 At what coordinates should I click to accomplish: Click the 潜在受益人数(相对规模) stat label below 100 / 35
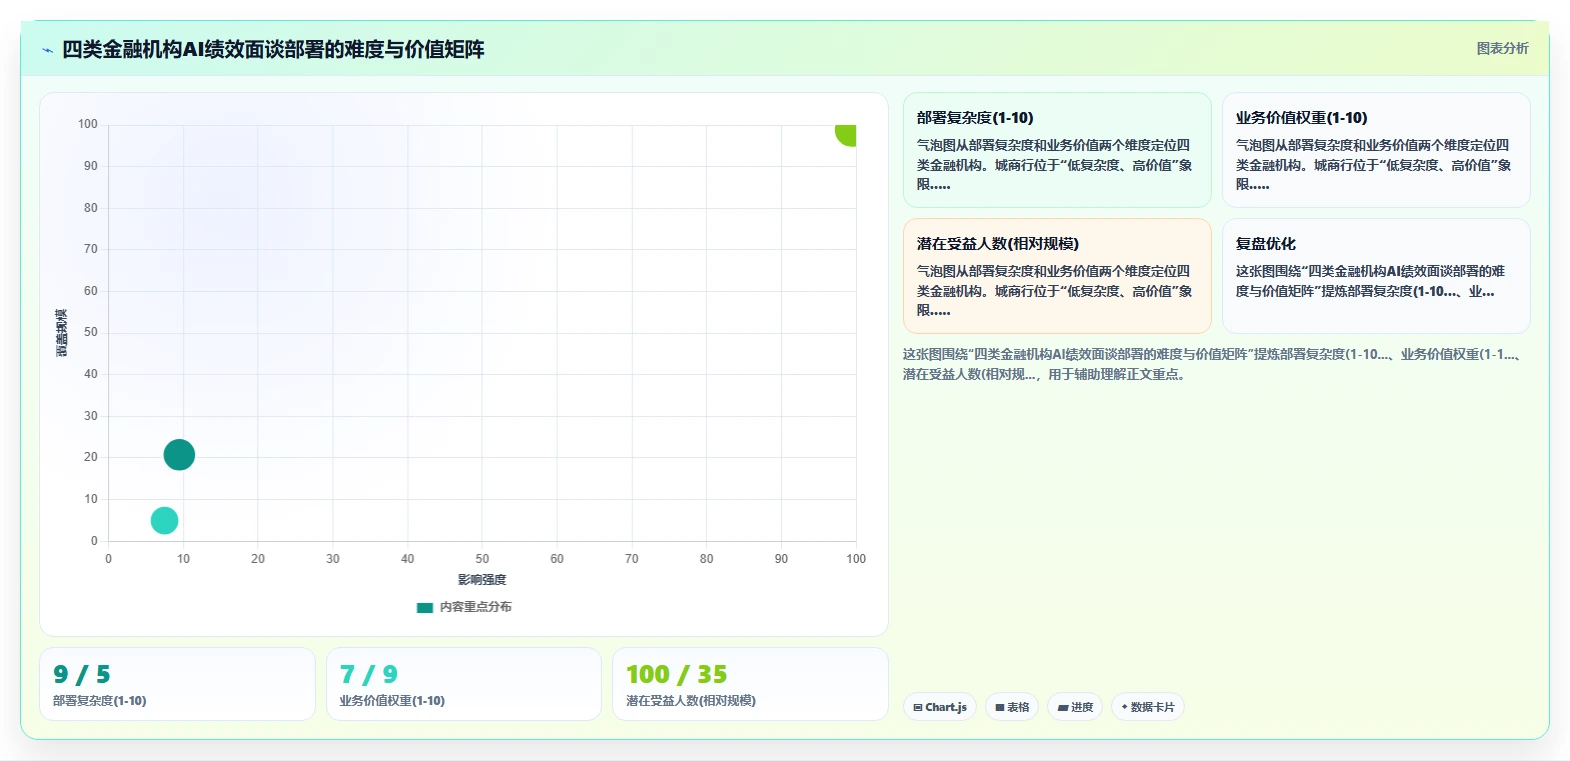(691, 701)
